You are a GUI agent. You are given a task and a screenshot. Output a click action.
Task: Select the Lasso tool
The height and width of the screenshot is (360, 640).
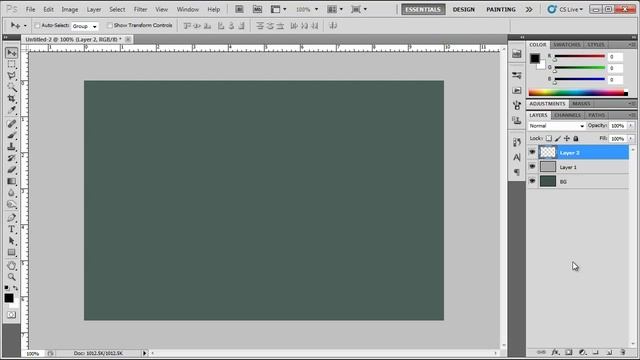11,76
